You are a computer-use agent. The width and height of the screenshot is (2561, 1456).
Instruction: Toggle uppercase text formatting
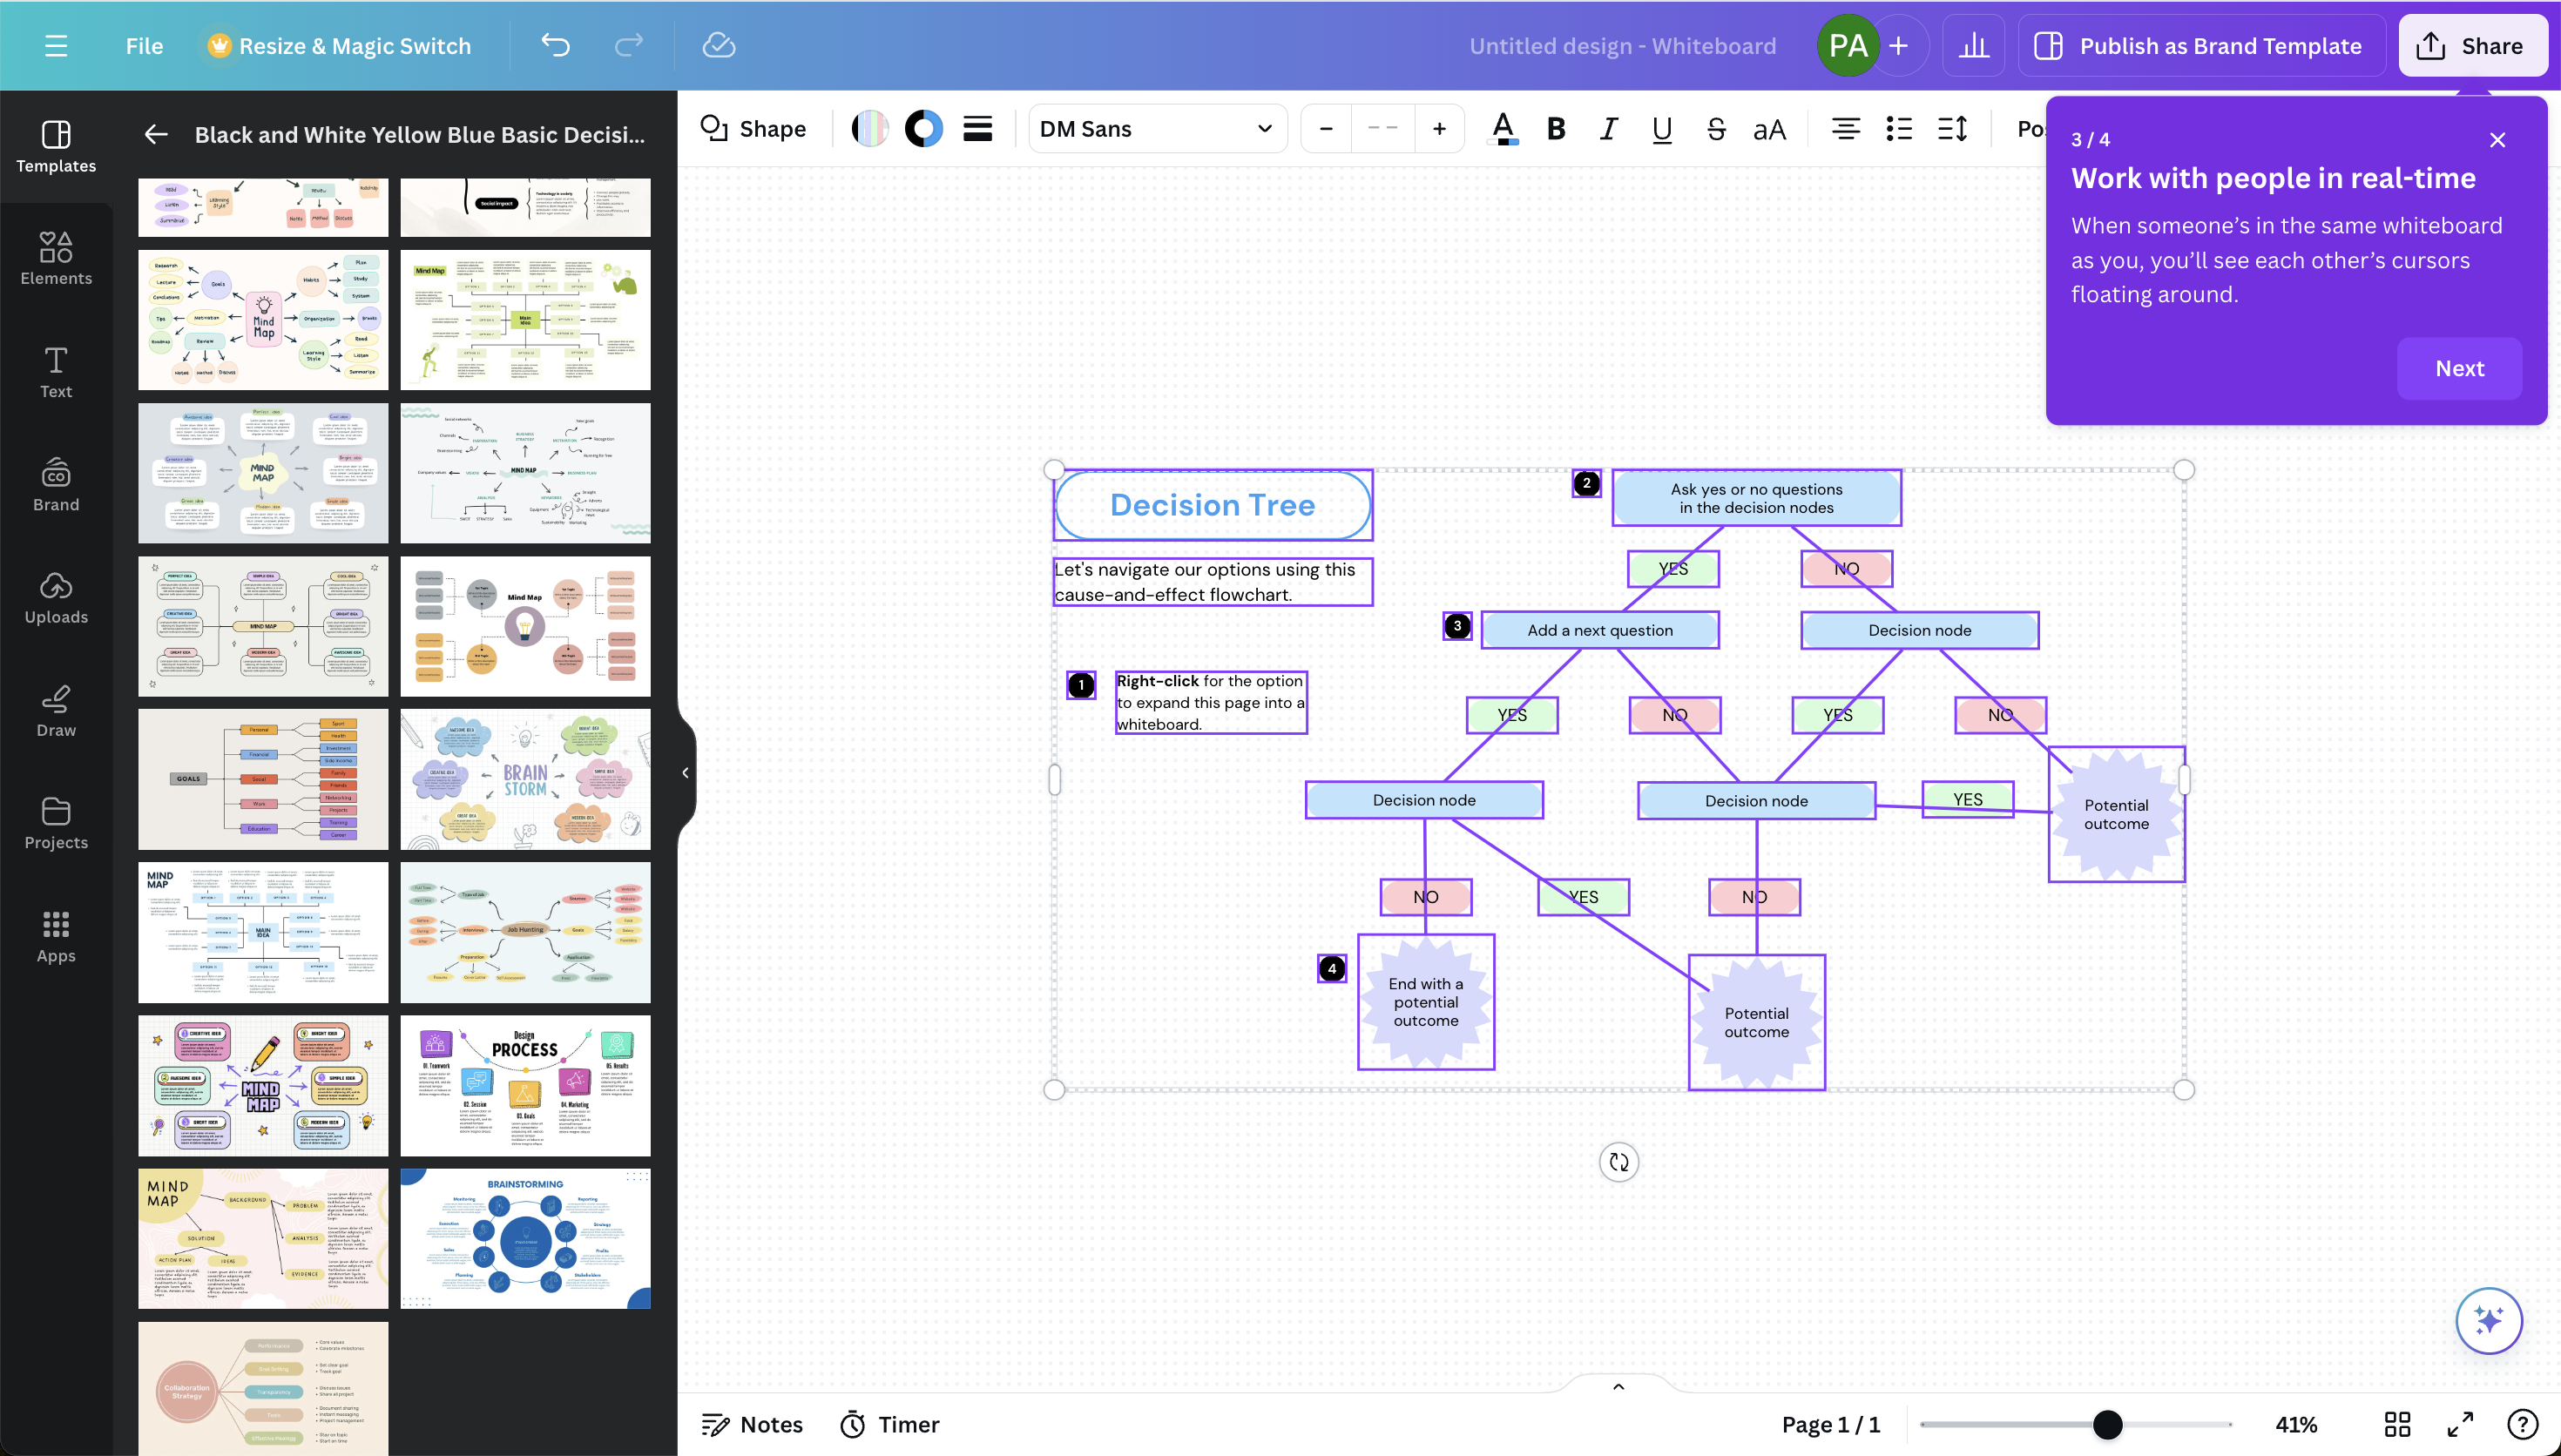pyautogui.click(x=1769, y=129)
